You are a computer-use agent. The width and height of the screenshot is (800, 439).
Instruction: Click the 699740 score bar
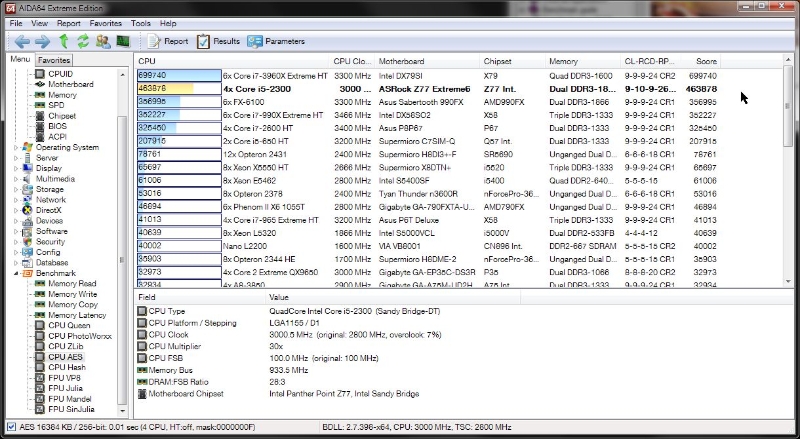click(179, 76)
